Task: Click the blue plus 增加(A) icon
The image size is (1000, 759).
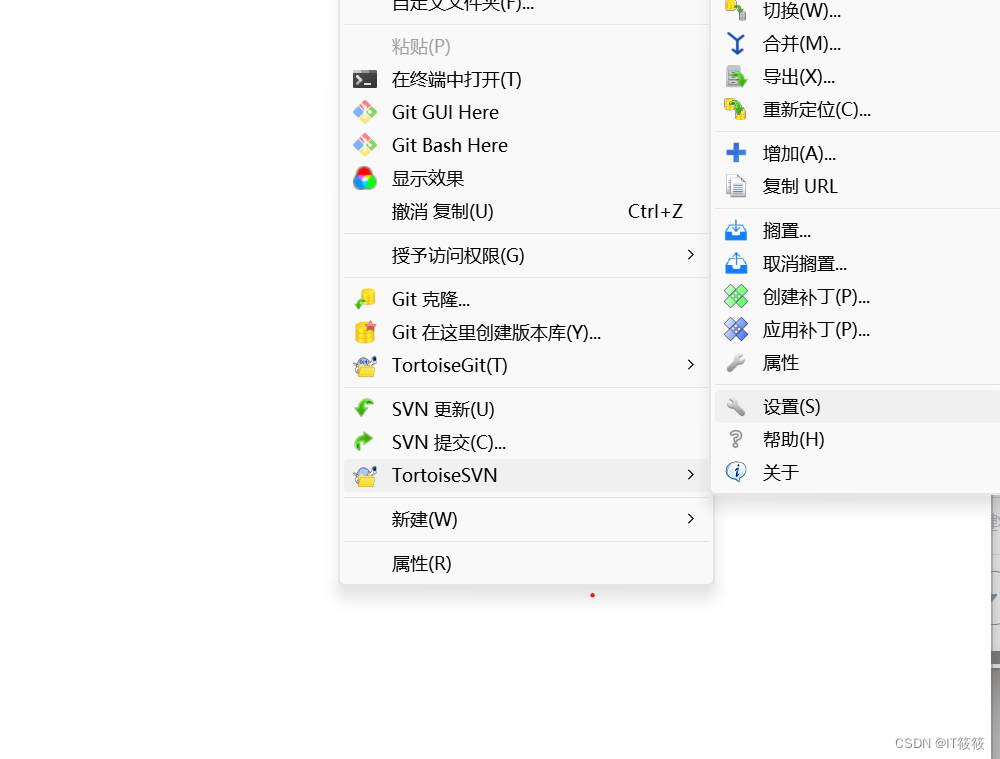Action: coord(736,153)
